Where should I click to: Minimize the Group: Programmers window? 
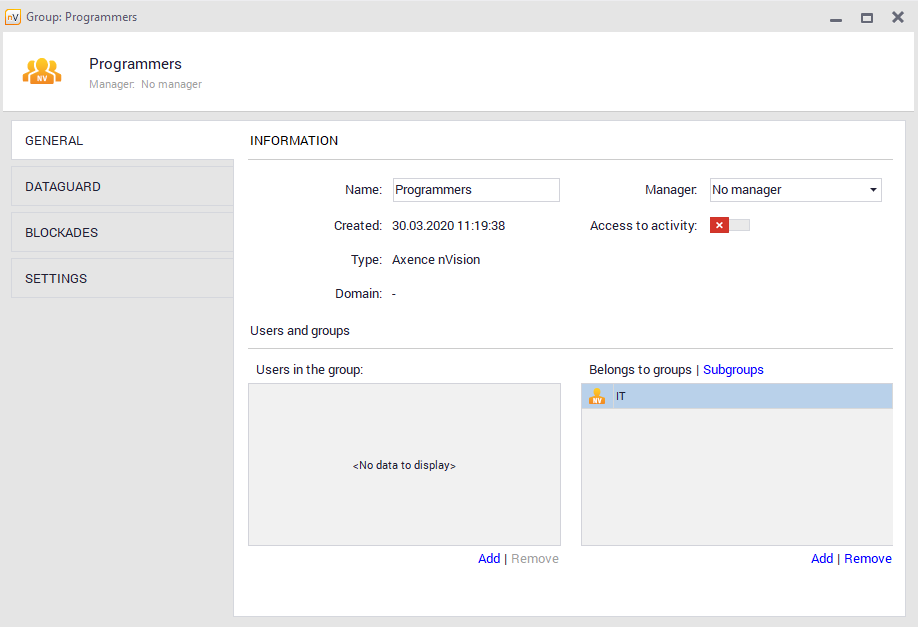point(836,17)
